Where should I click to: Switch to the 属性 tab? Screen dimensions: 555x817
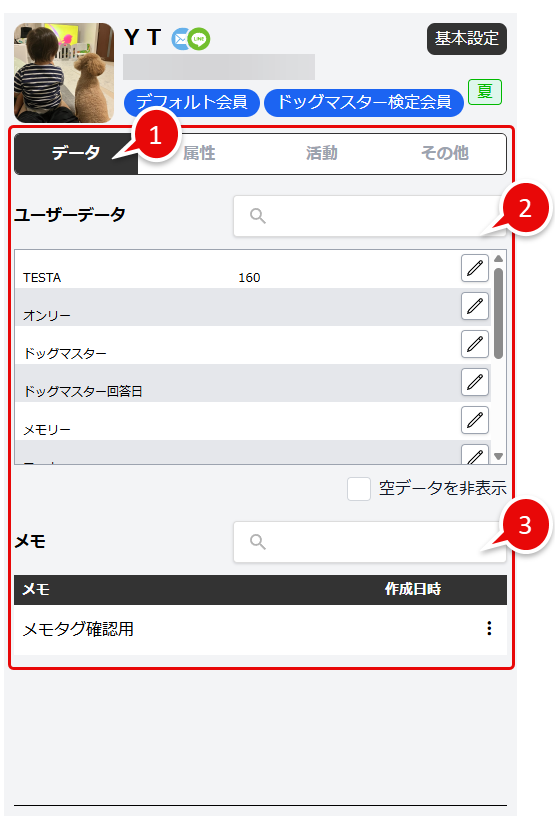199,153
